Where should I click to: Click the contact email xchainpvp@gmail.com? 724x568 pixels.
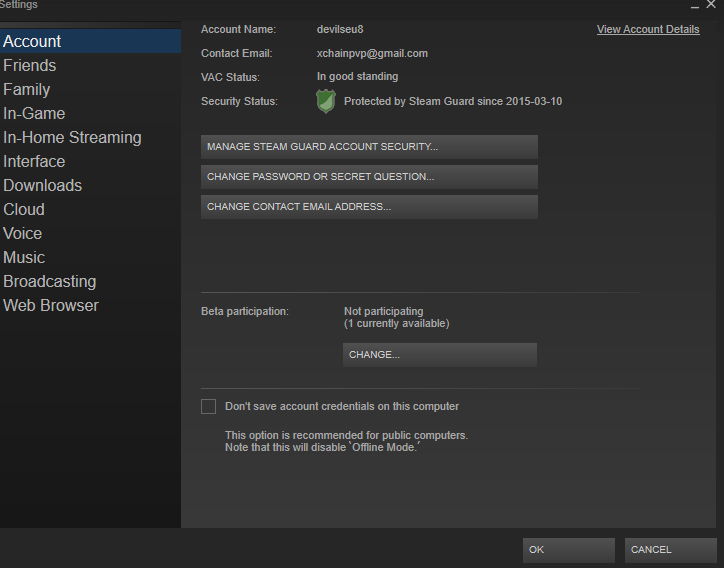tap(372, 54)
